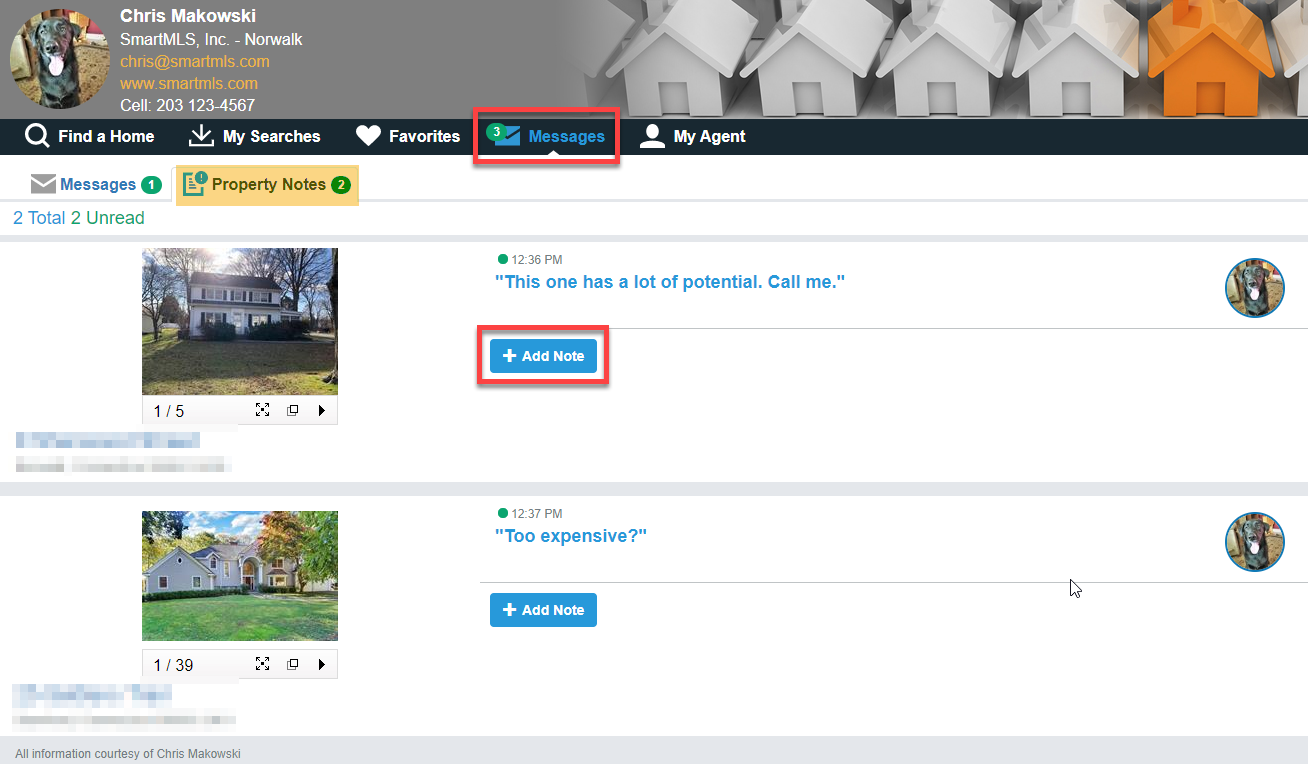Click fullscreen icon under first property photo
This screenshot has height=764, width=1308.
(262, 410)
